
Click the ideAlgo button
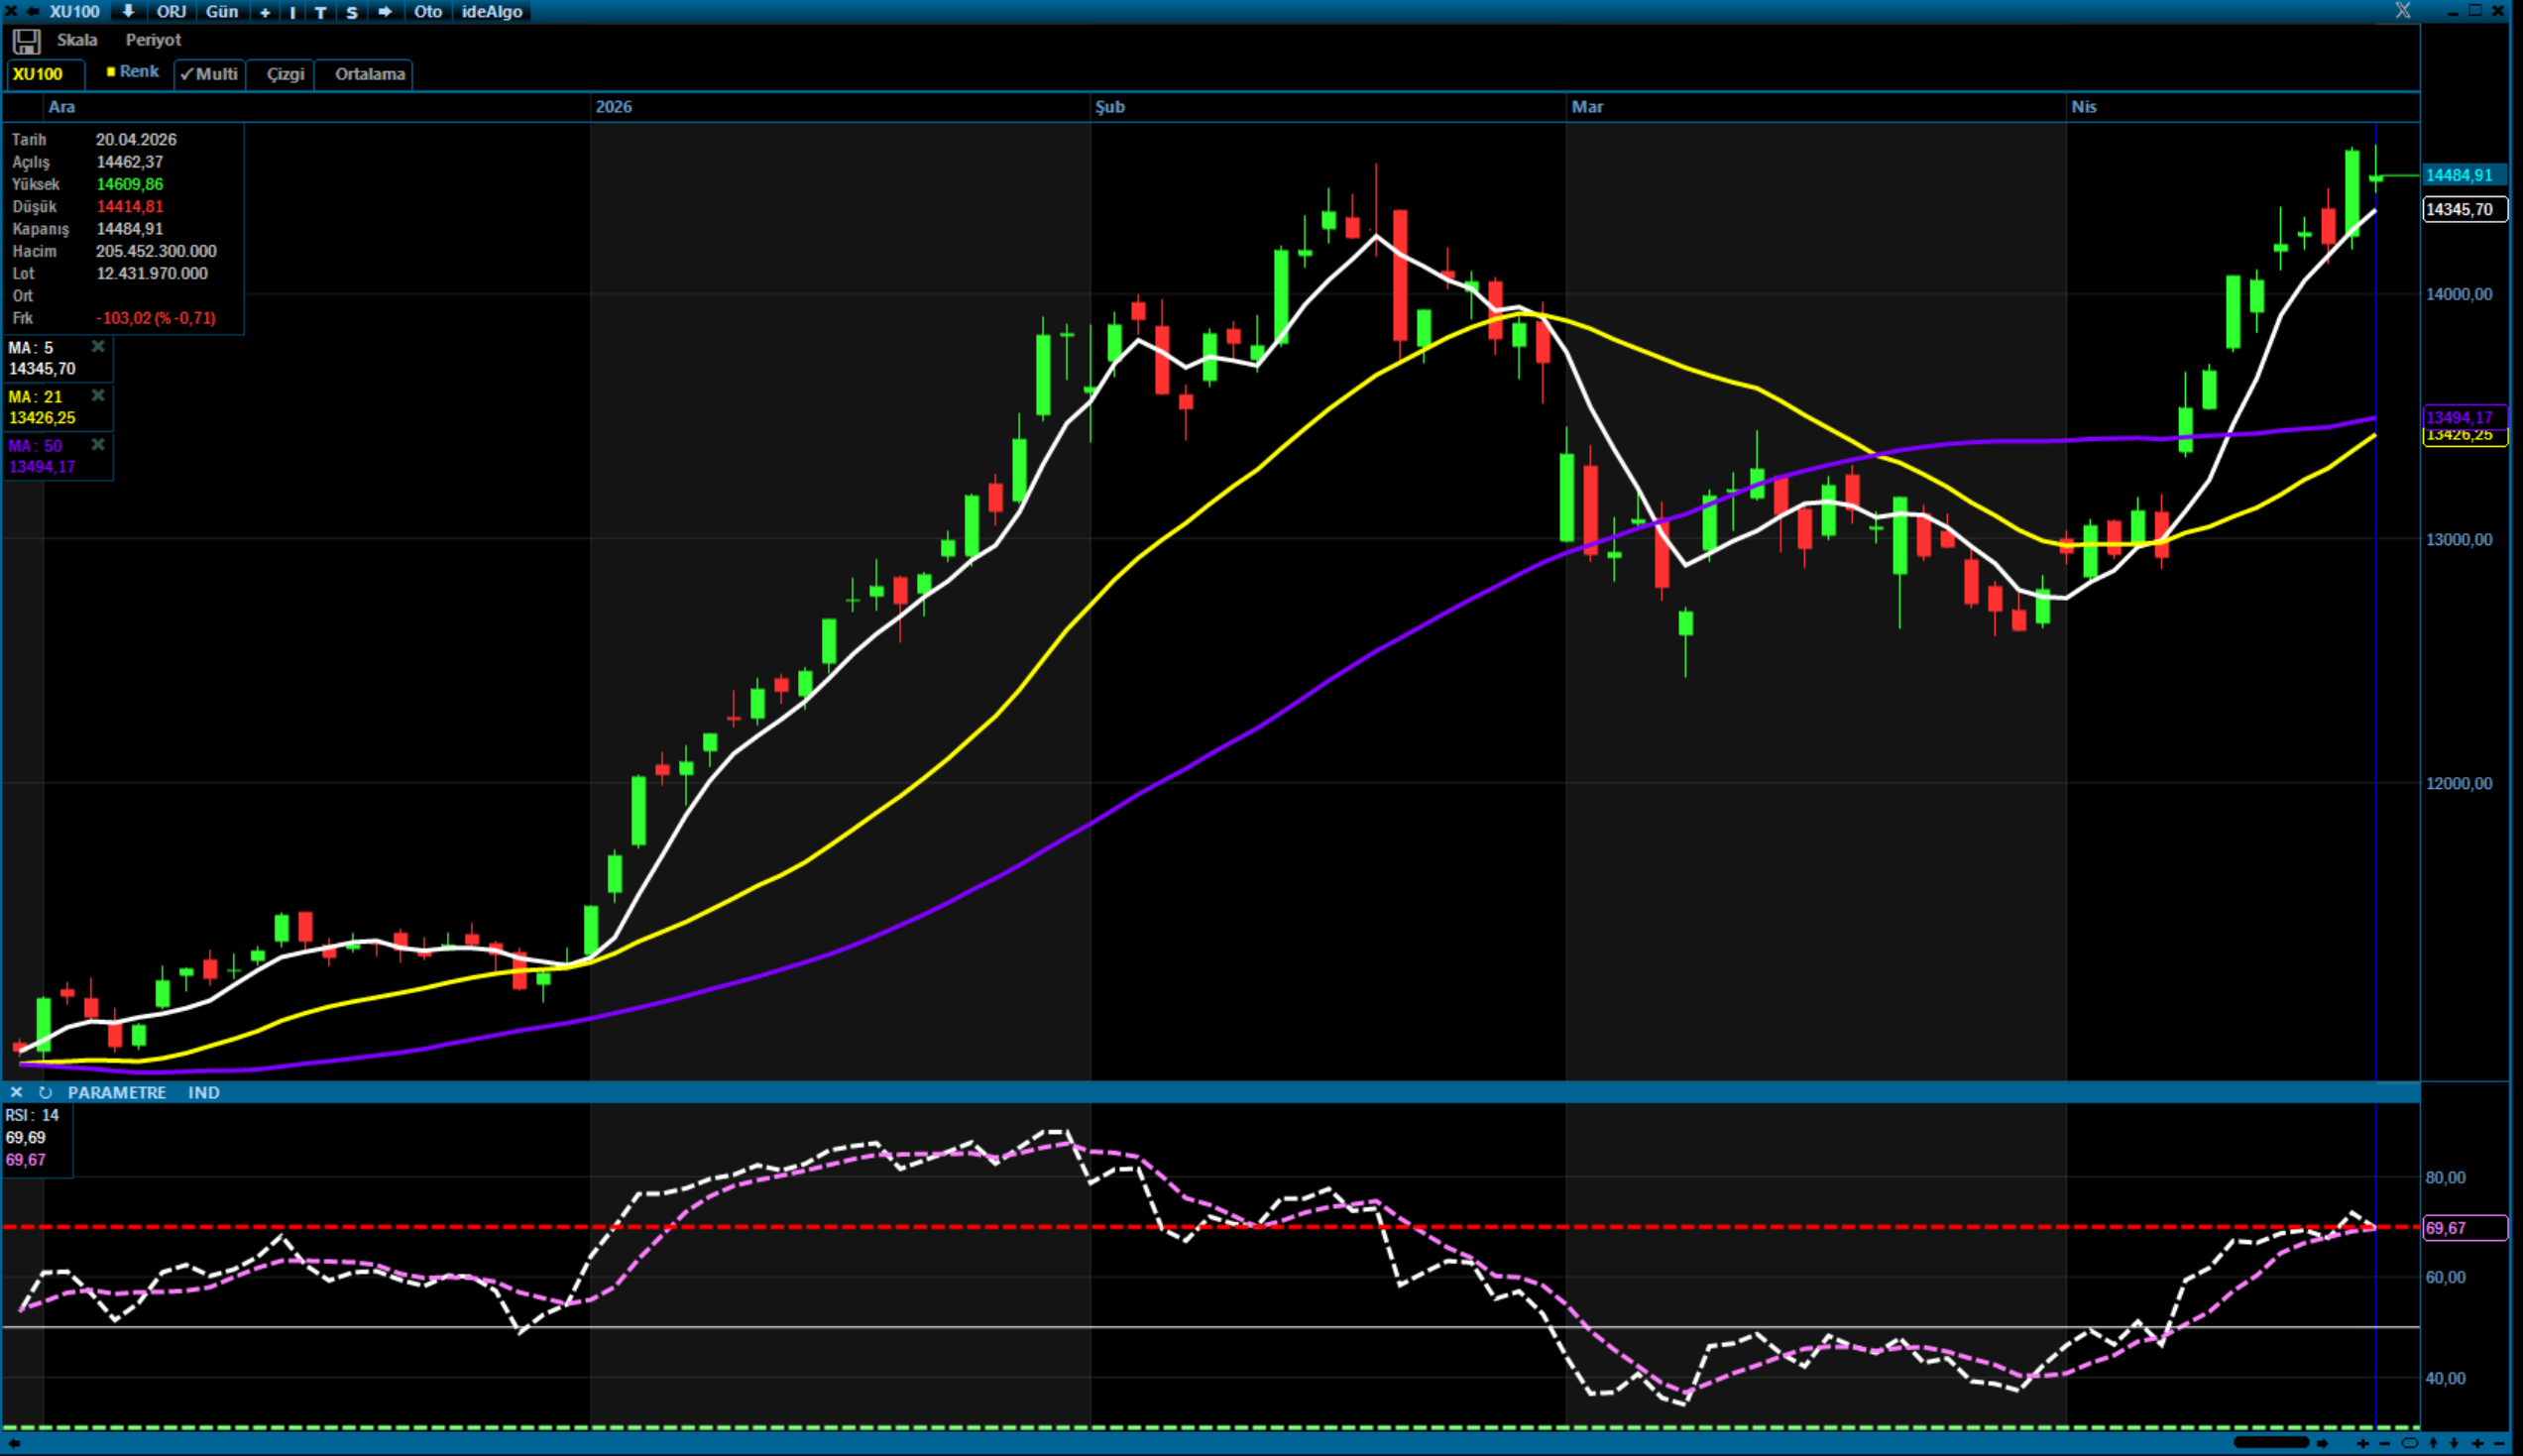[x=492, y=11]
